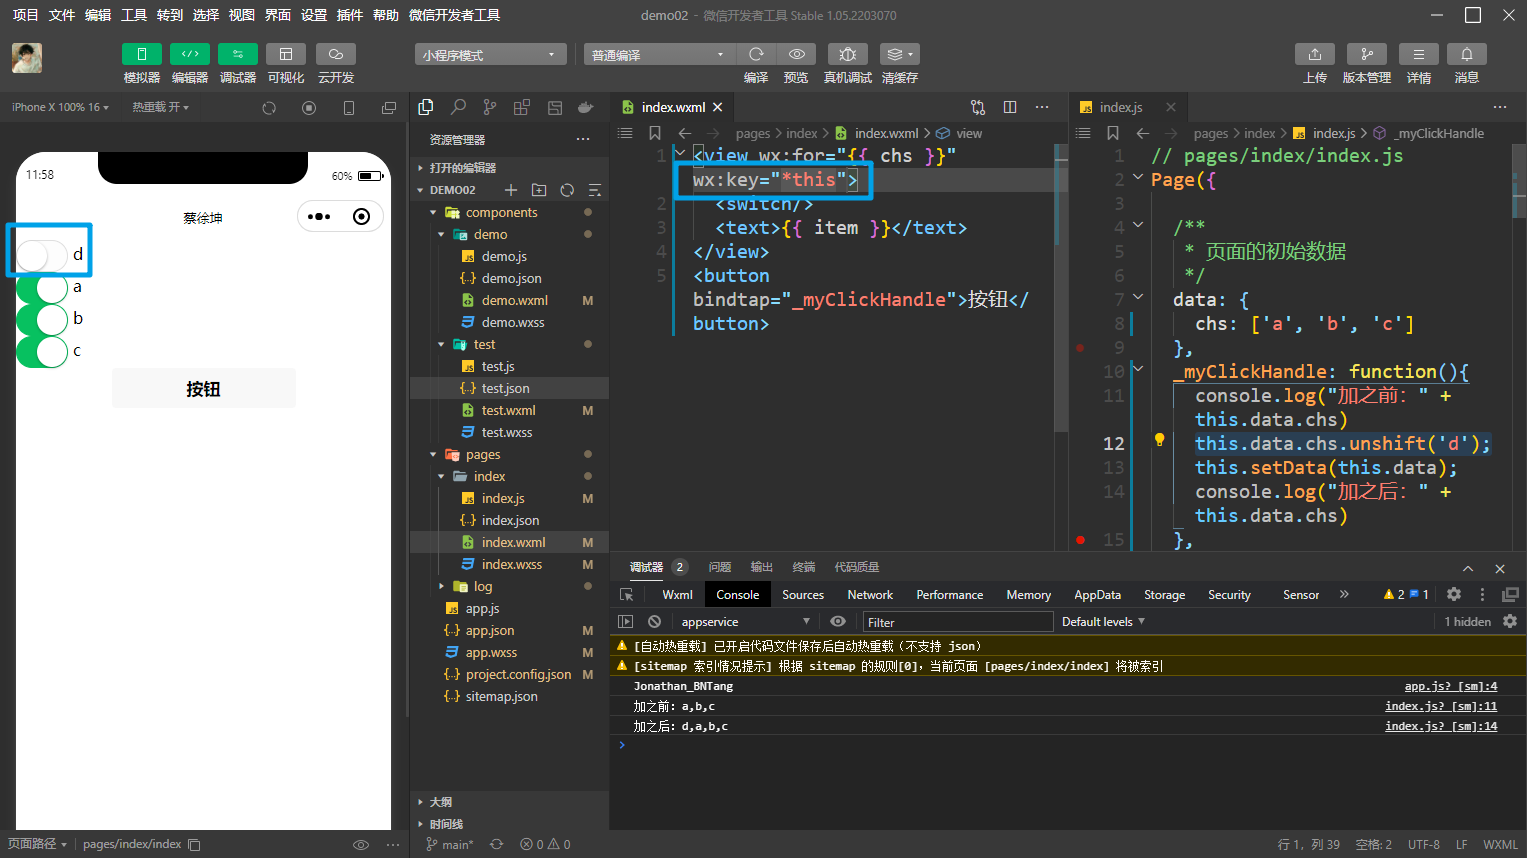
Task: Open the 普通编译 compile mode dropdown
Action: [658, 55]
